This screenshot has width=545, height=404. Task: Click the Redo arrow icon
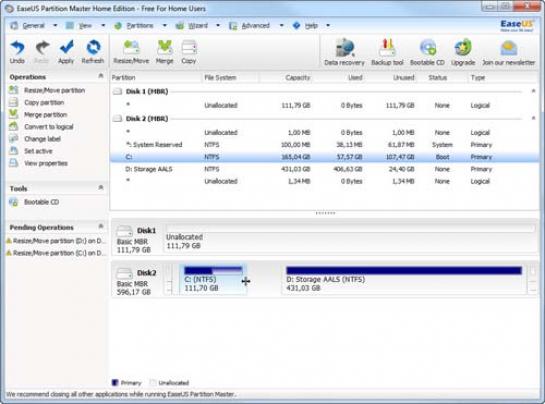tap(42, 48)
